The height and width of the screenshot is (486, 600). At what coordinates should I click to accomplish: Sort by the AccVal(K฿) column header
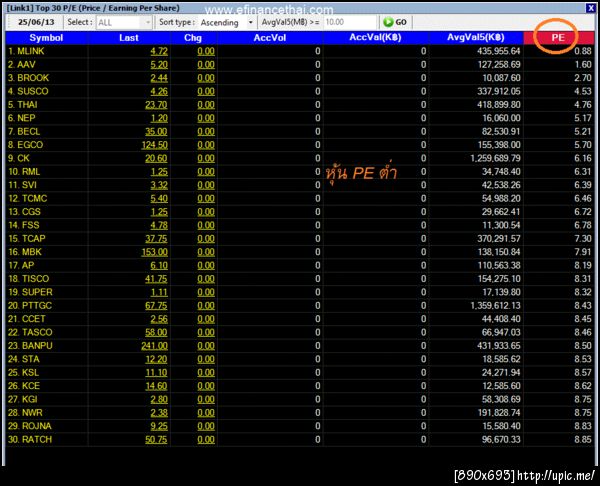[x=375, y=38]
